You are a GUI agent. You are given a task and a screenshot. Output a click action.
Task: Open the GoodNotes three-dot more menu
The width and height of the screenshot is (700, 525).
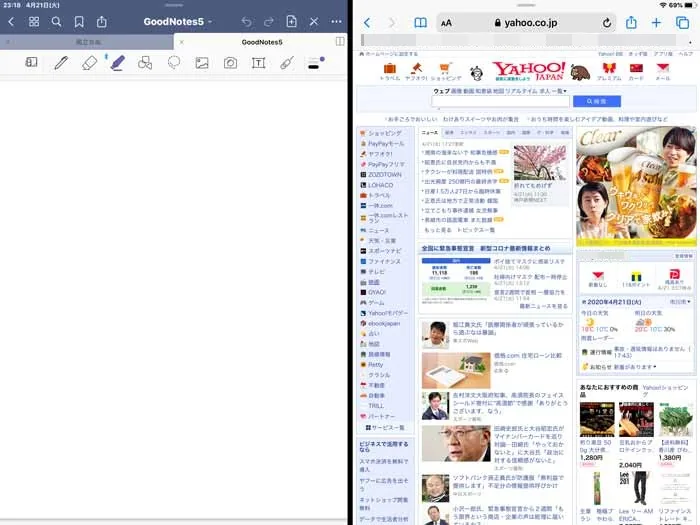336,21
